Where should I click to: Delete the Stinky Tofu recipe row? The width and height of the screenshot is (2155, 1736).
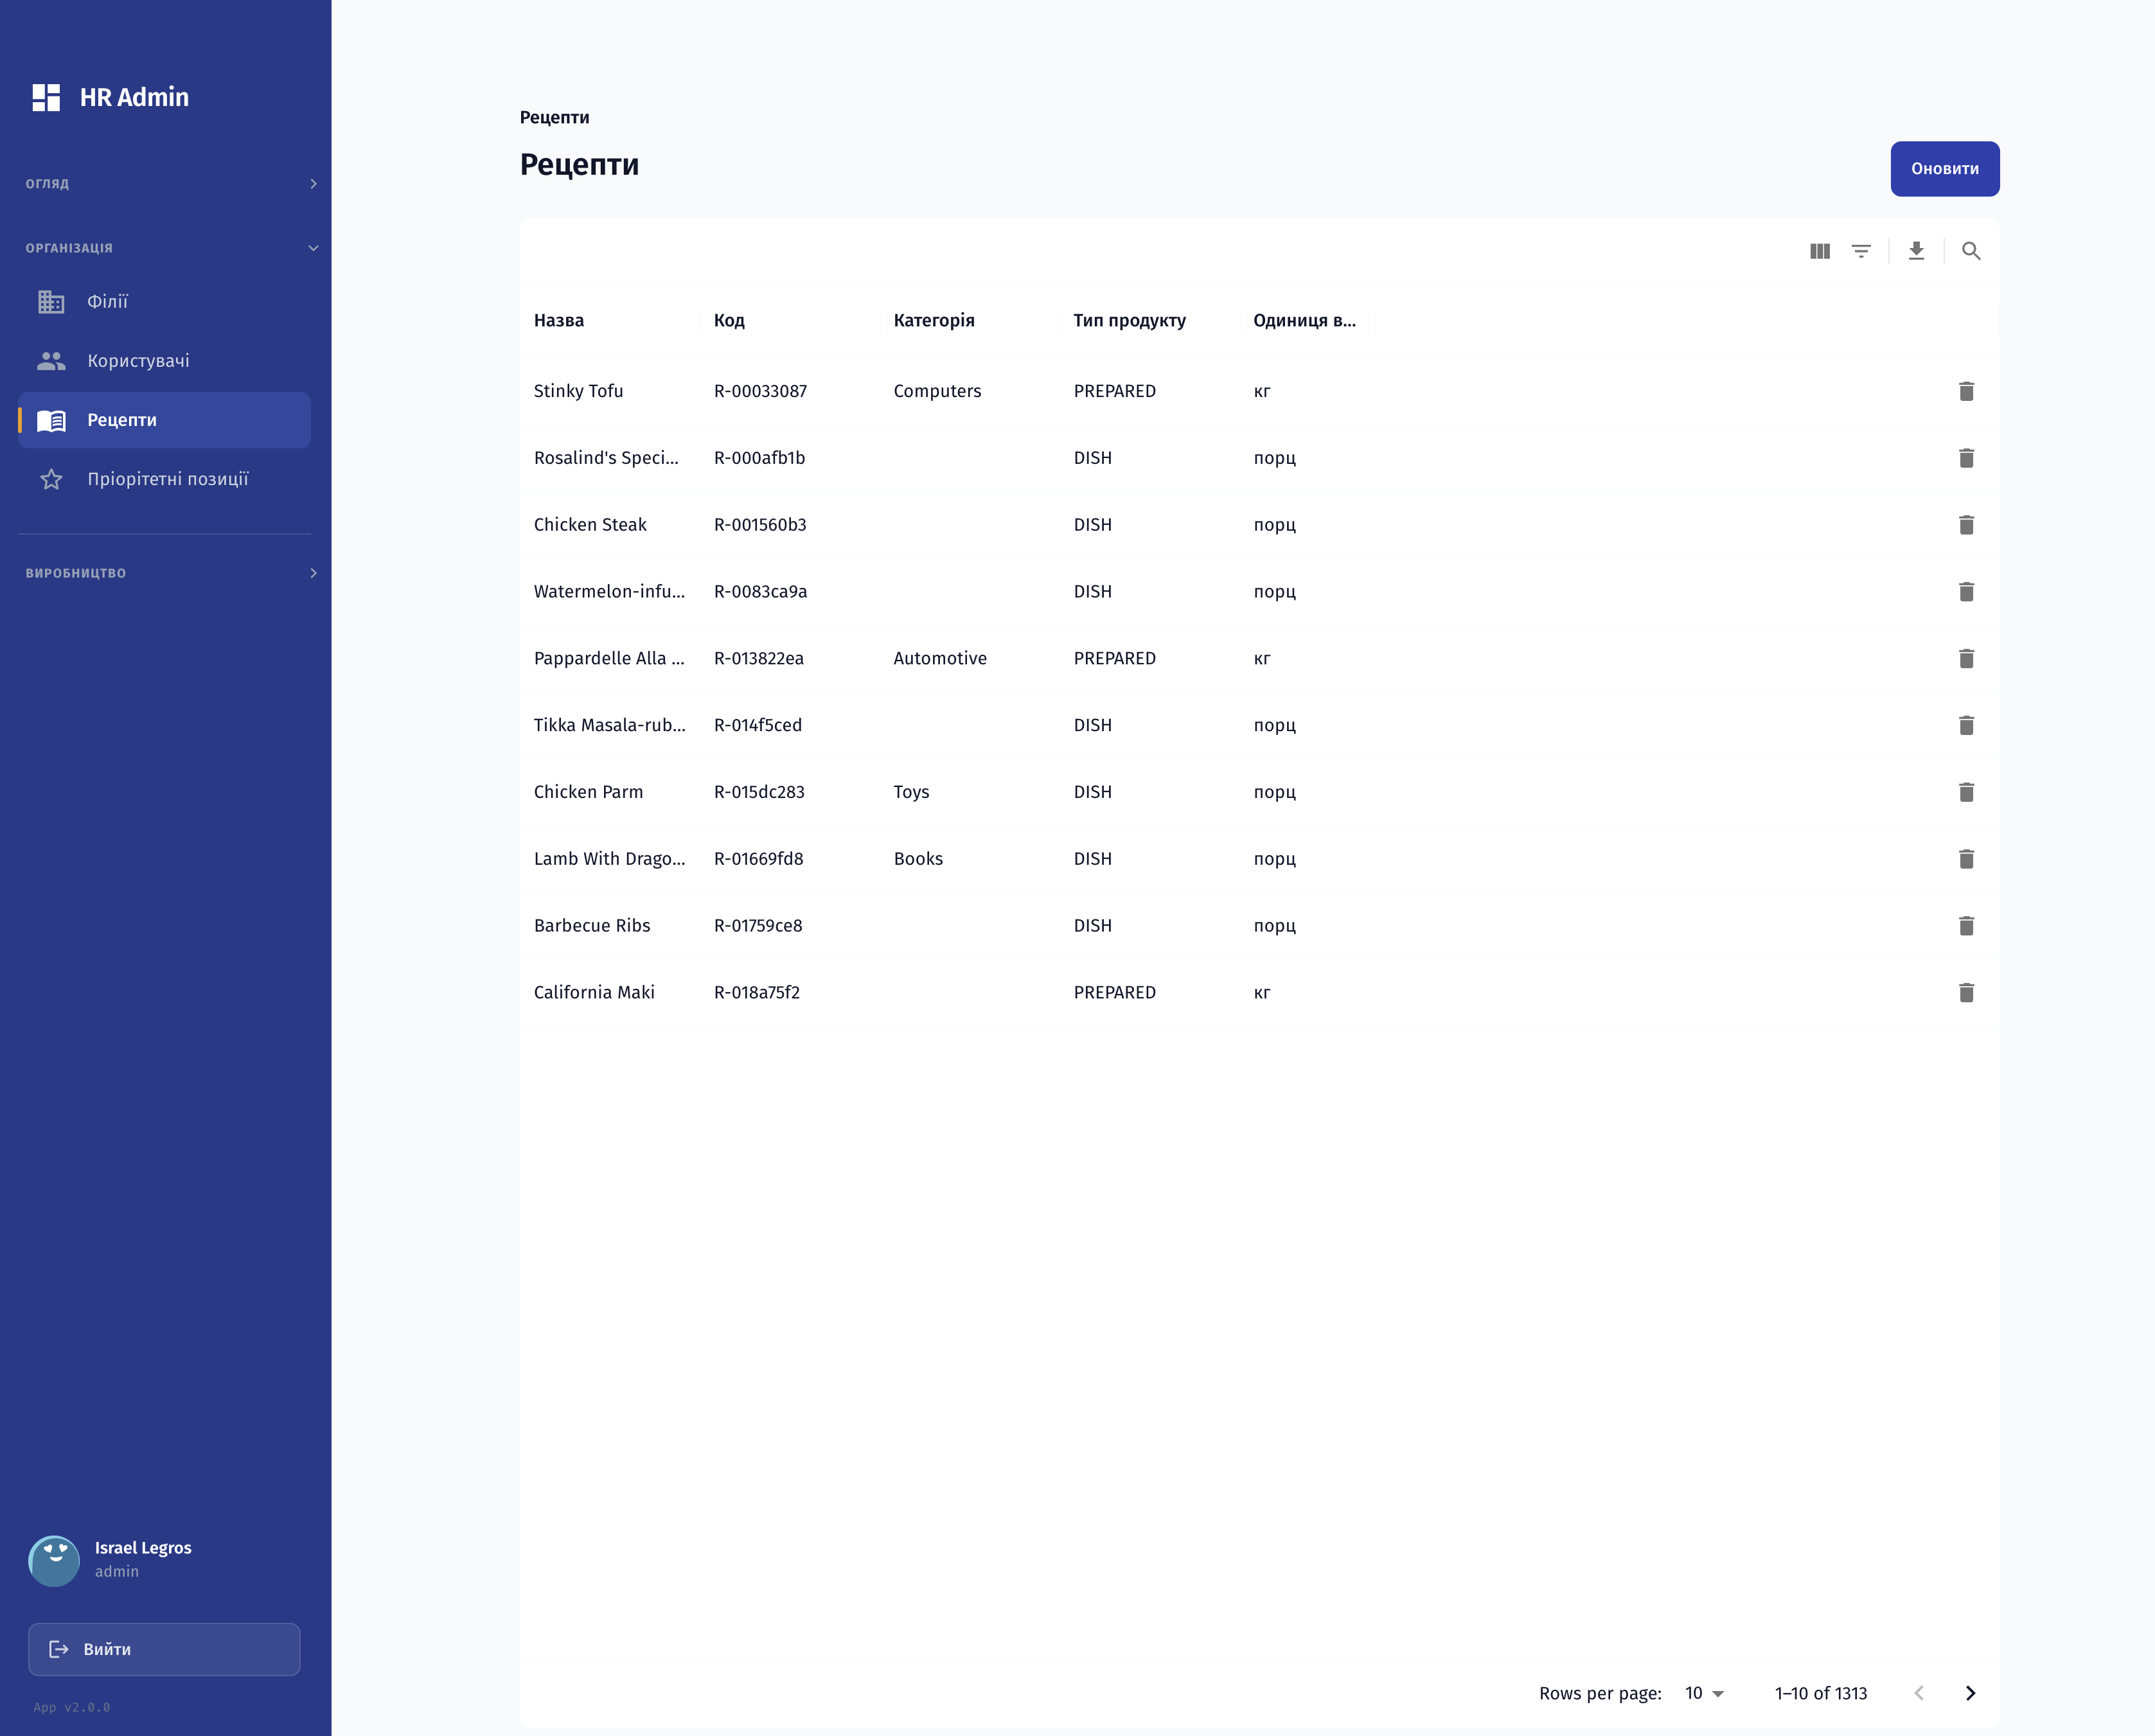1966,391
